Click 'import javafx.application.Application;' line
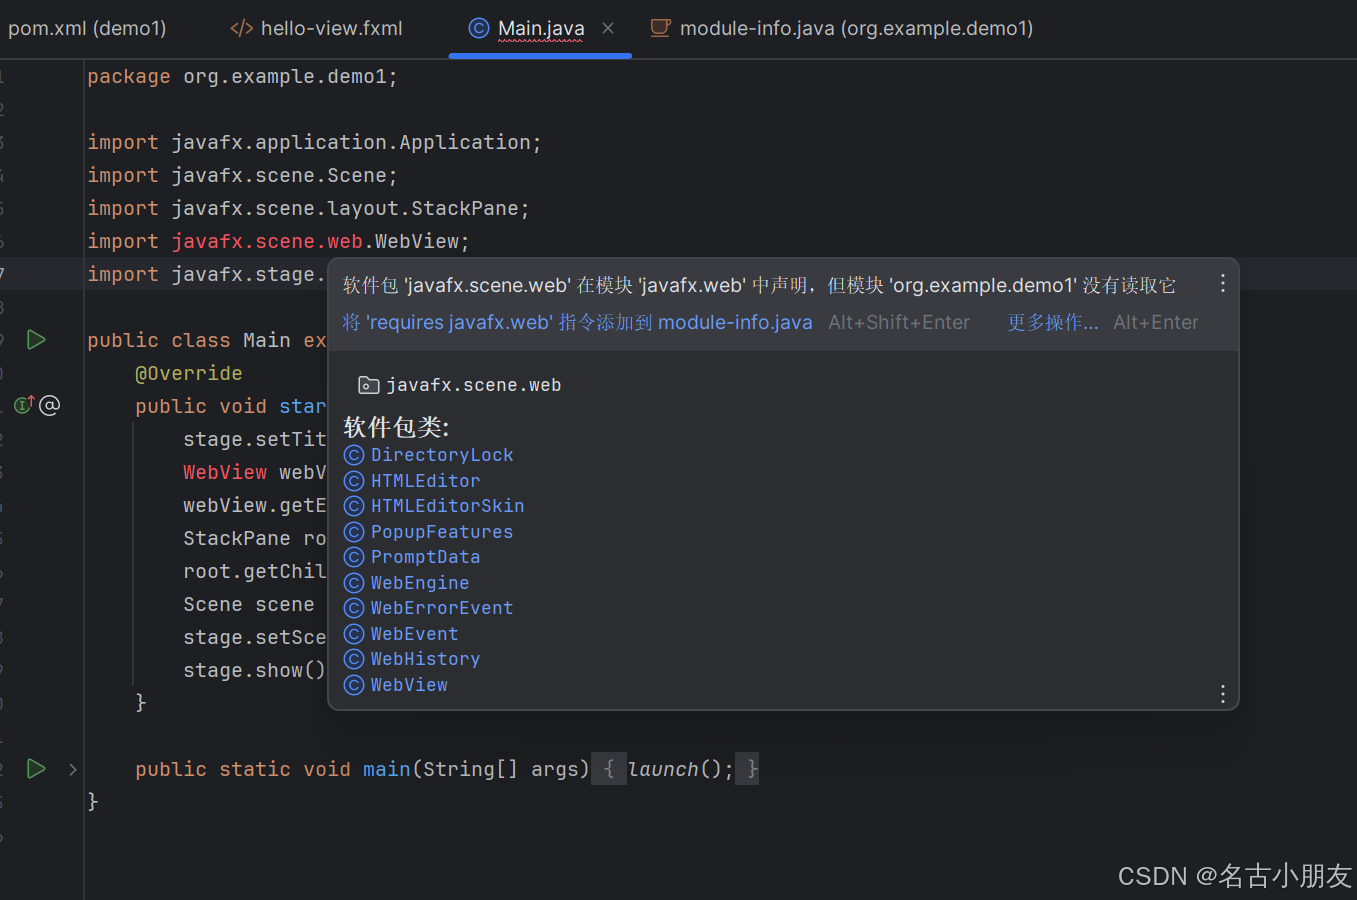Viewport: 1357px width, 900px height. tap(314, 142)
